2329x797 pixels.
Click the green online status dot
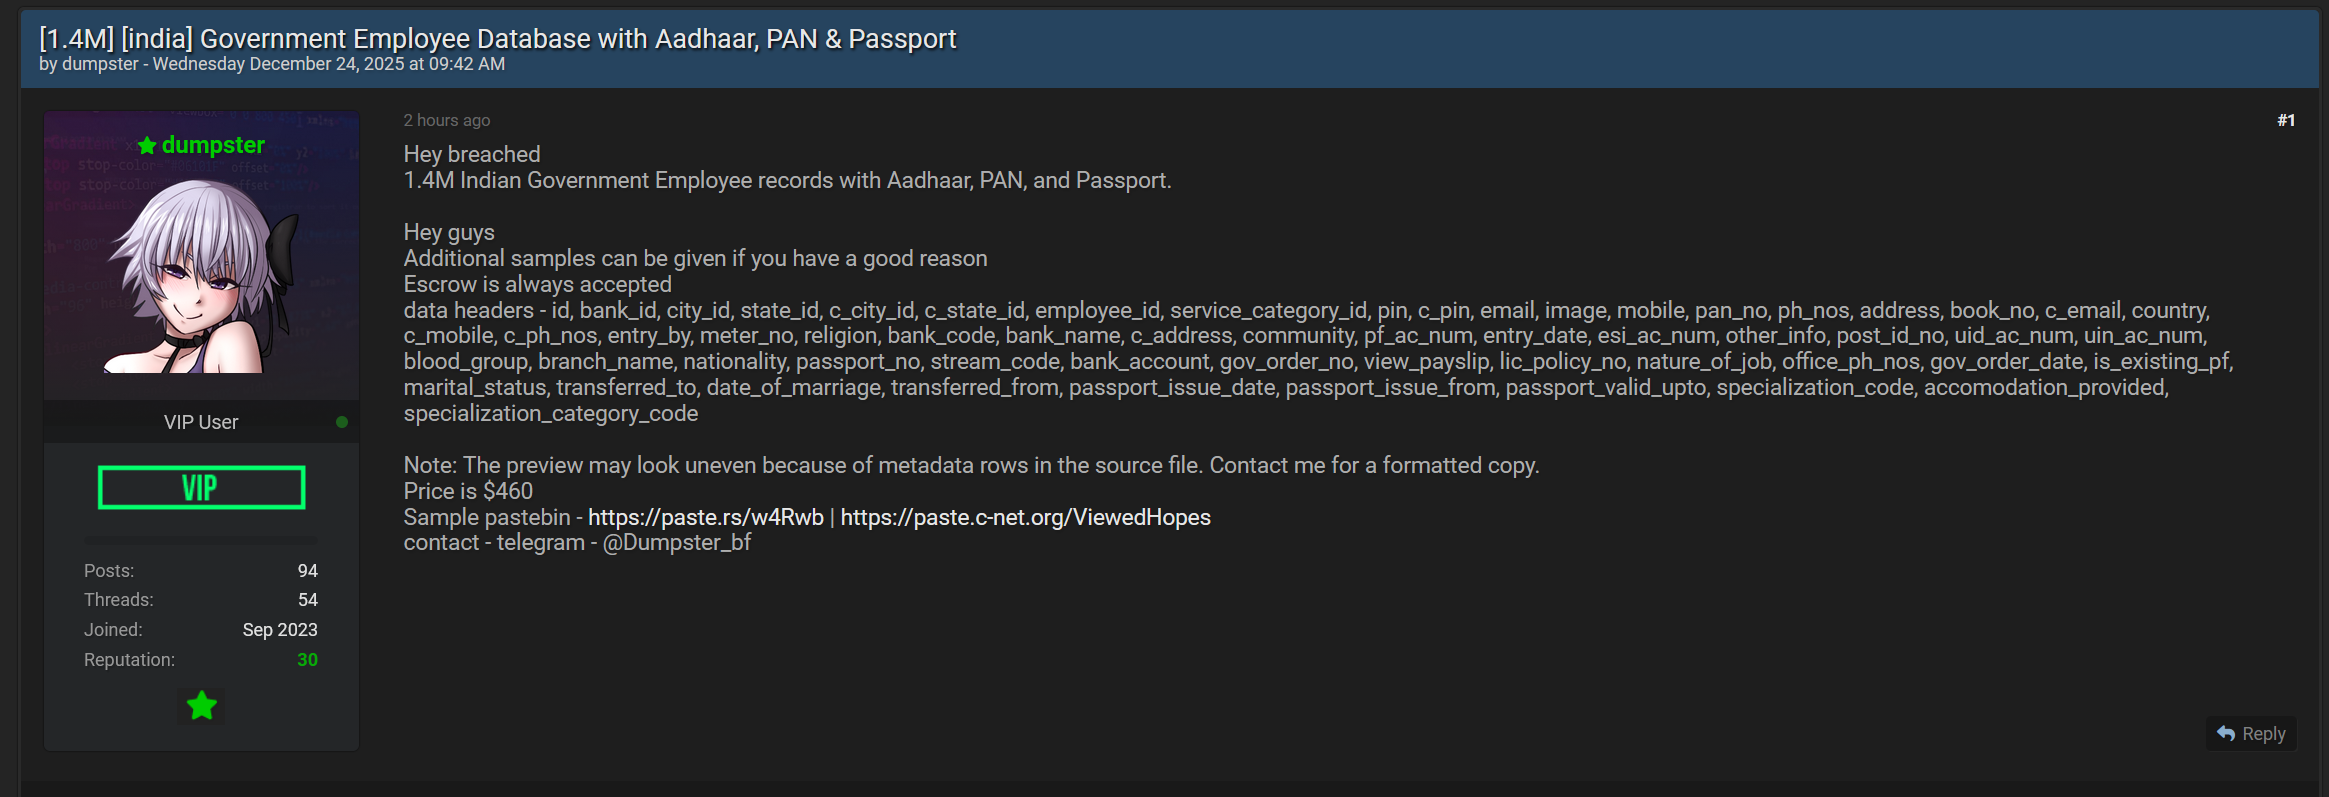tap(342, 422)
